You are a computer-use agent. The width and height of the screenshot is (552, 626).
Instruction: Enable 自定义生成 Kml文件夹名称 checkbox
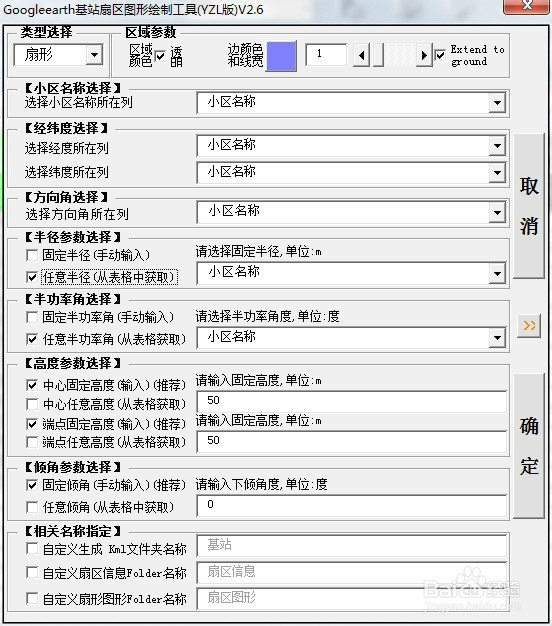(32, 548)
